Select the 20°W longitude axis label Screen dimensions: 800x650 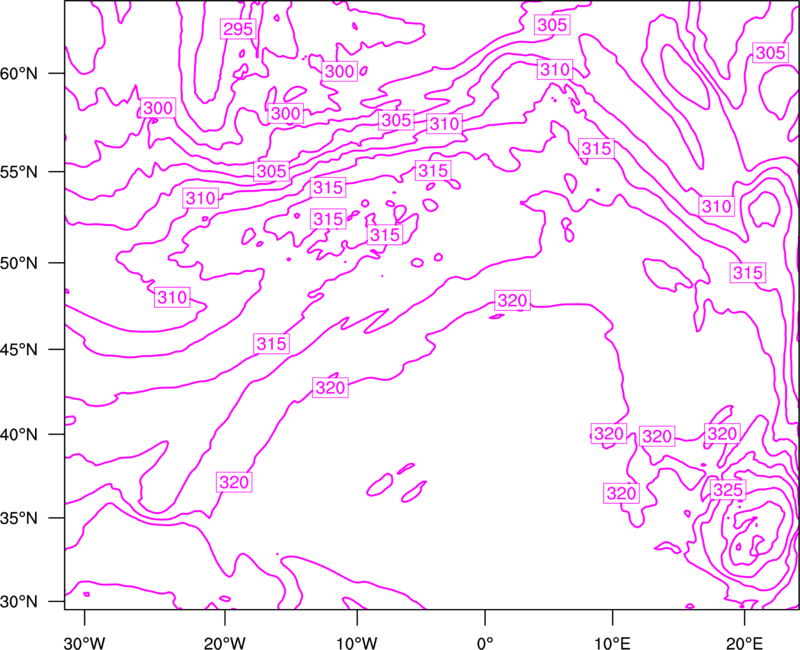[224, 643]
